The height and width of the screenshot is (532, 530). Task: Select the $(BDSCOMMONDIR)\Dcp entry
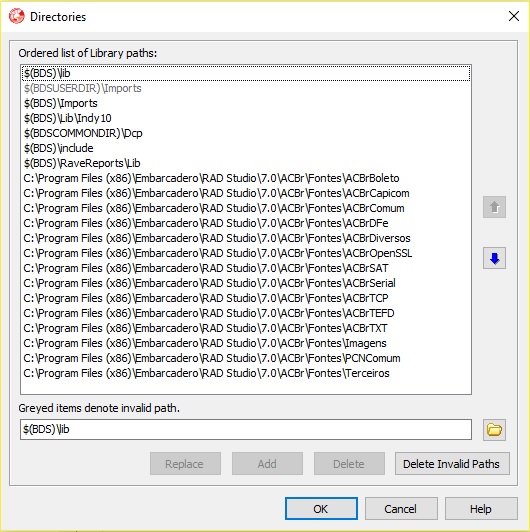[246, 133]
